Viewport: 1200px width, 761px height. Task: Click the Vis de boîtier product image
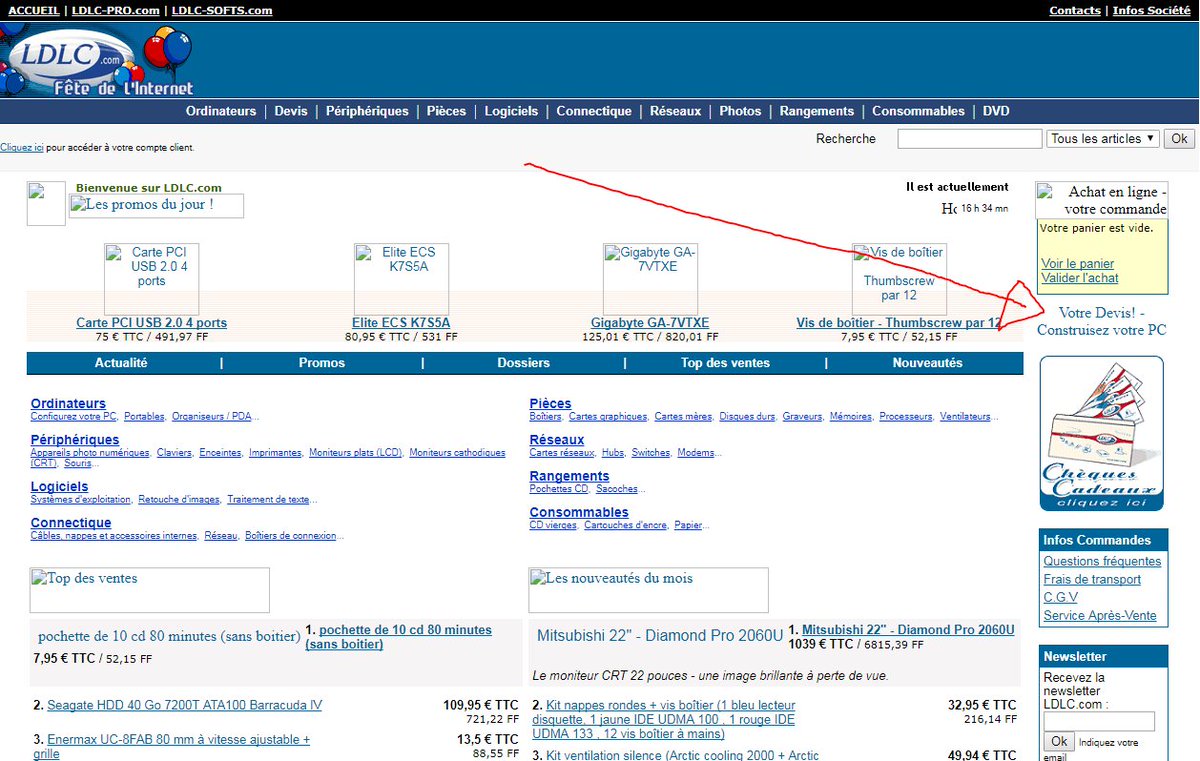(899, 279)
